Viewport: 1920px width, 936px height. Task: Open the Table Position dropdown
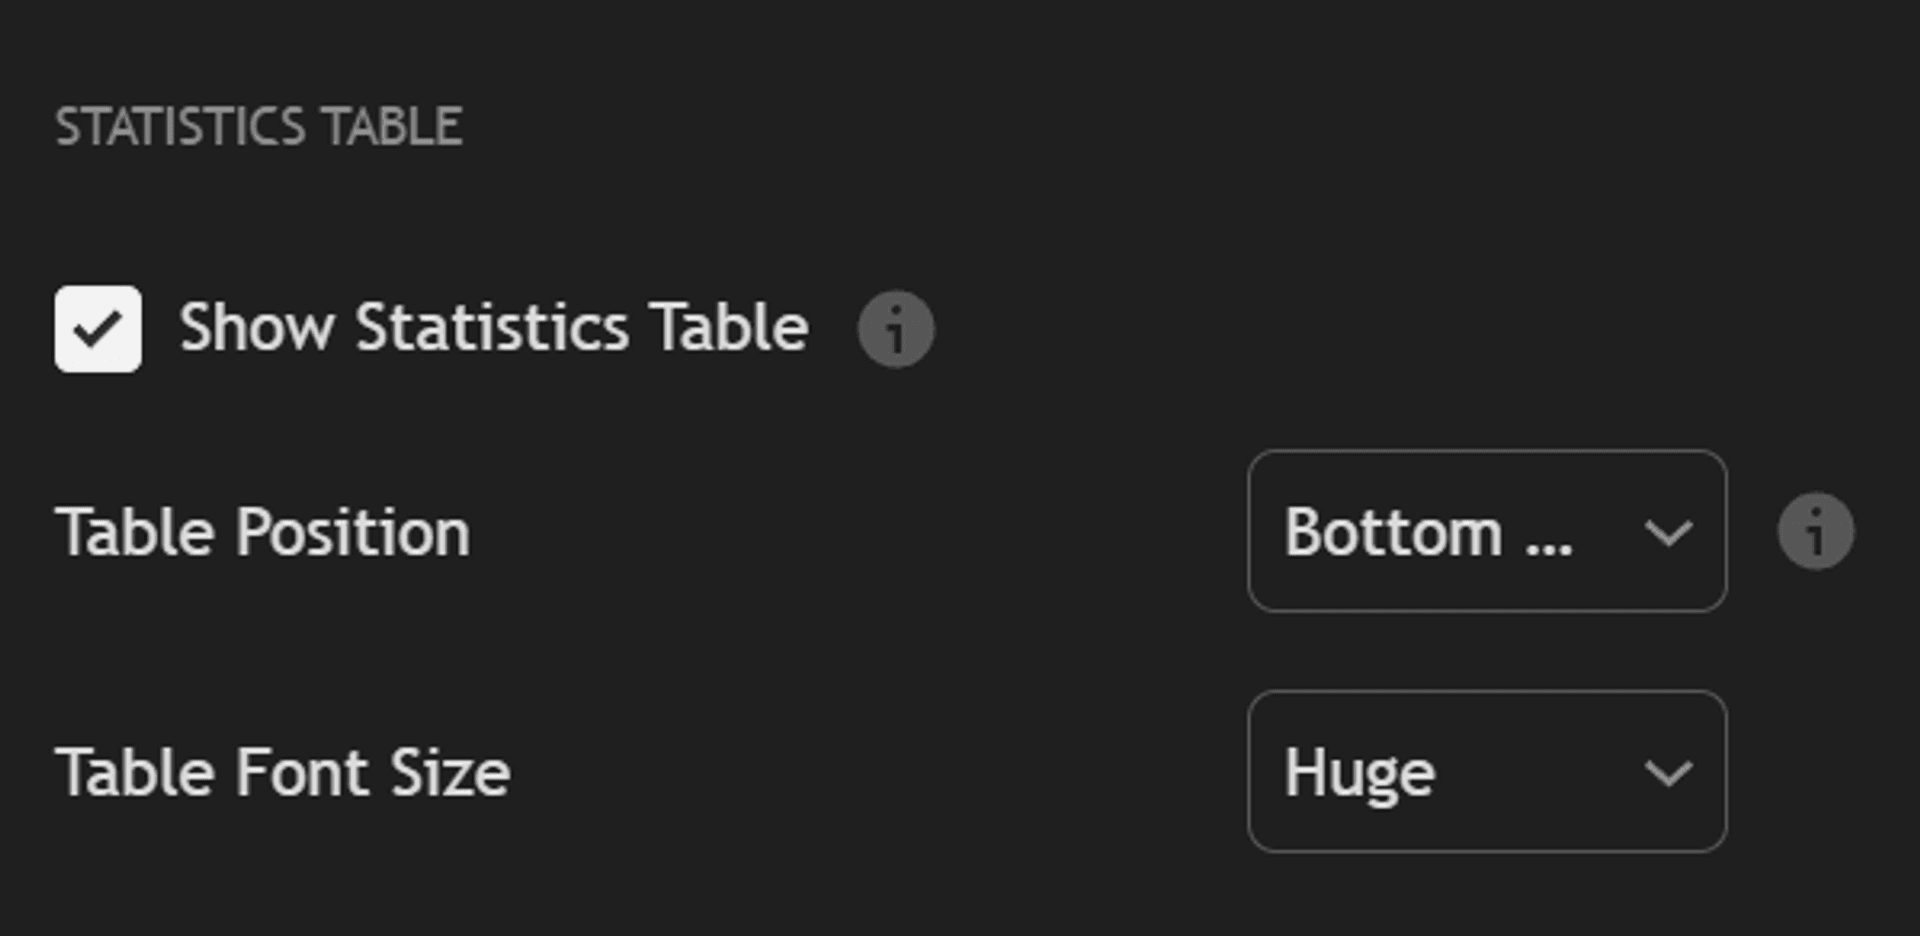tap(1486, 531)
